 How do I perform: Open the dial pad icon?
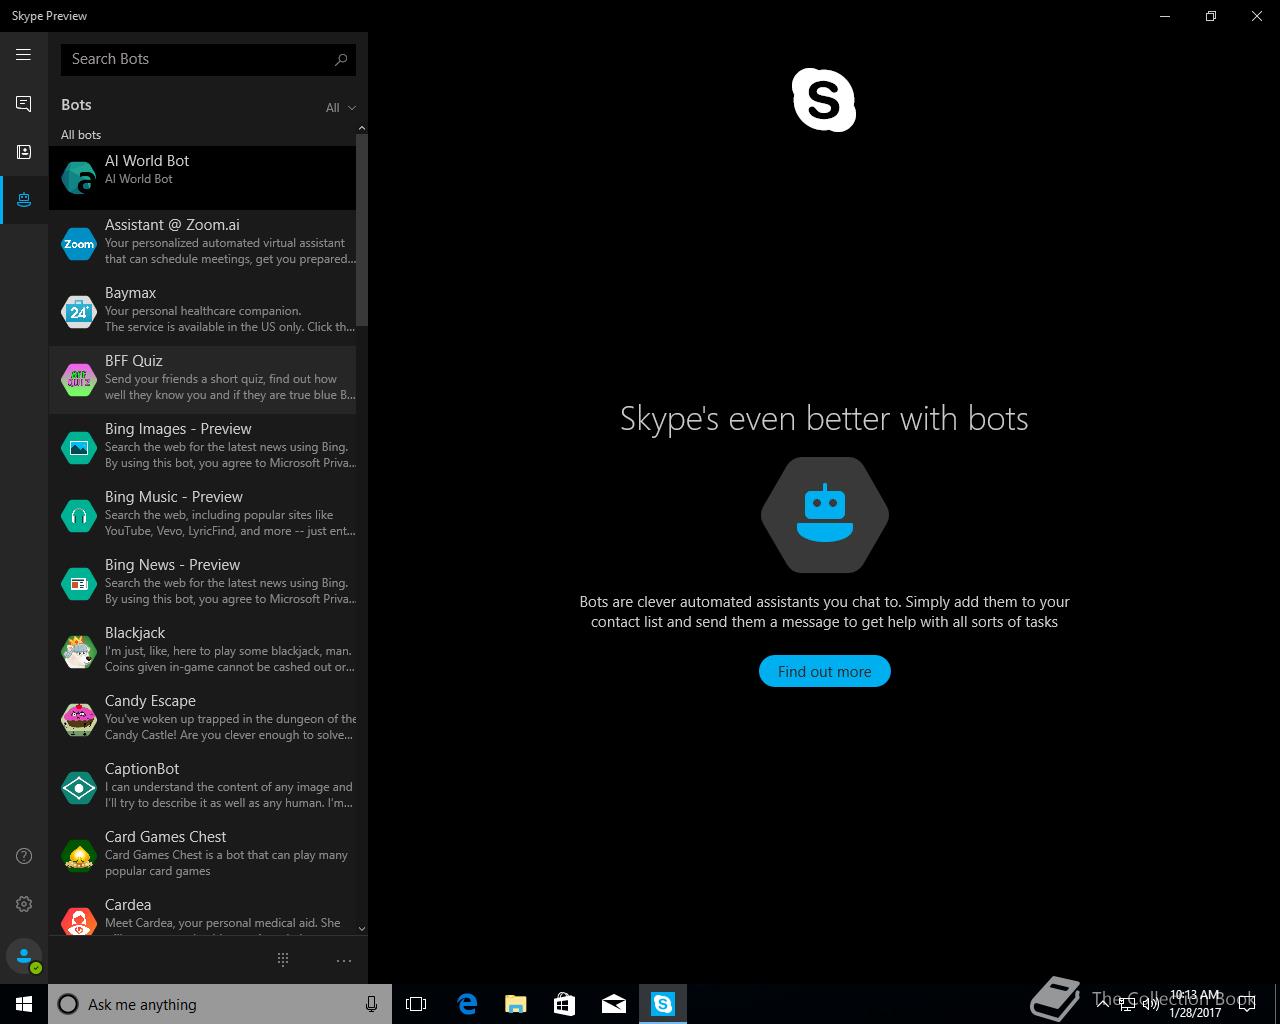283,960
